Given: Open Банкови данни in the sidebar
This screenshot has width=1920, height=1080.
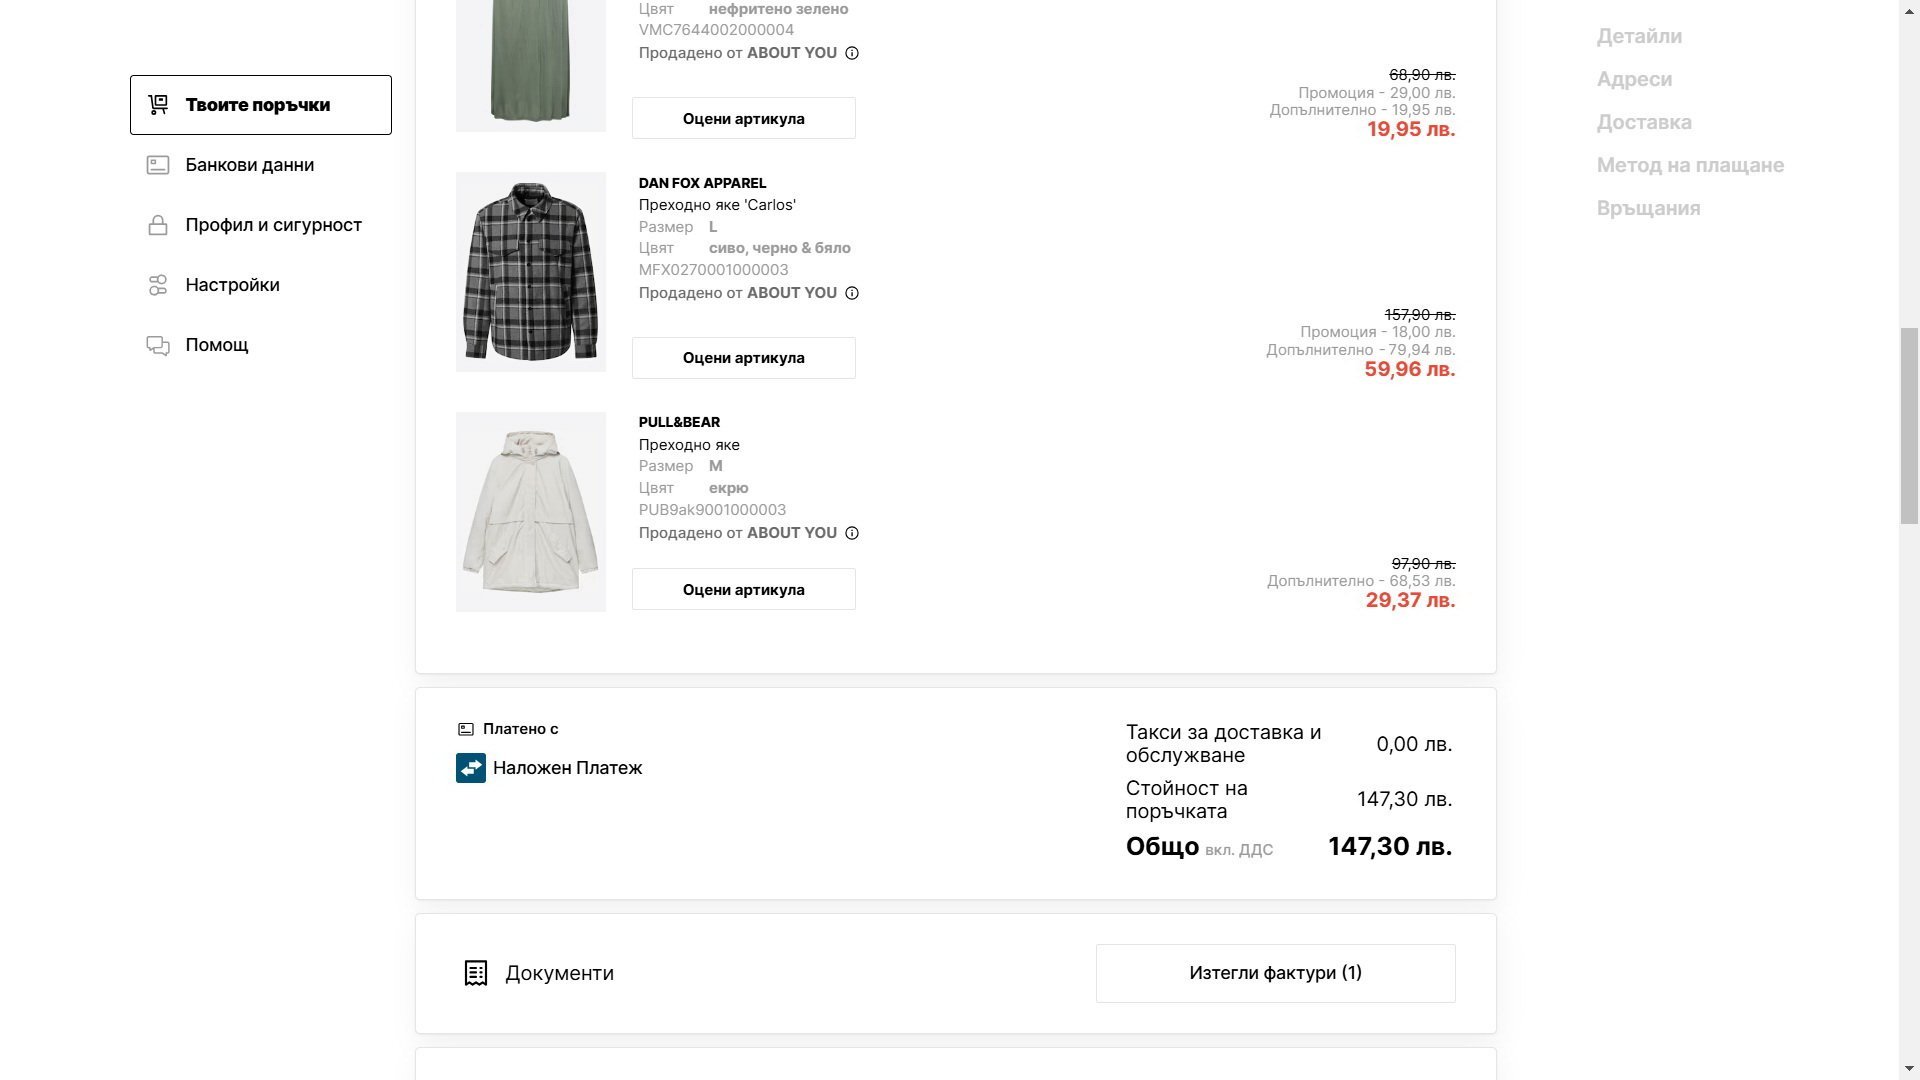Looking at the screenshot, I should coord(249,165).
